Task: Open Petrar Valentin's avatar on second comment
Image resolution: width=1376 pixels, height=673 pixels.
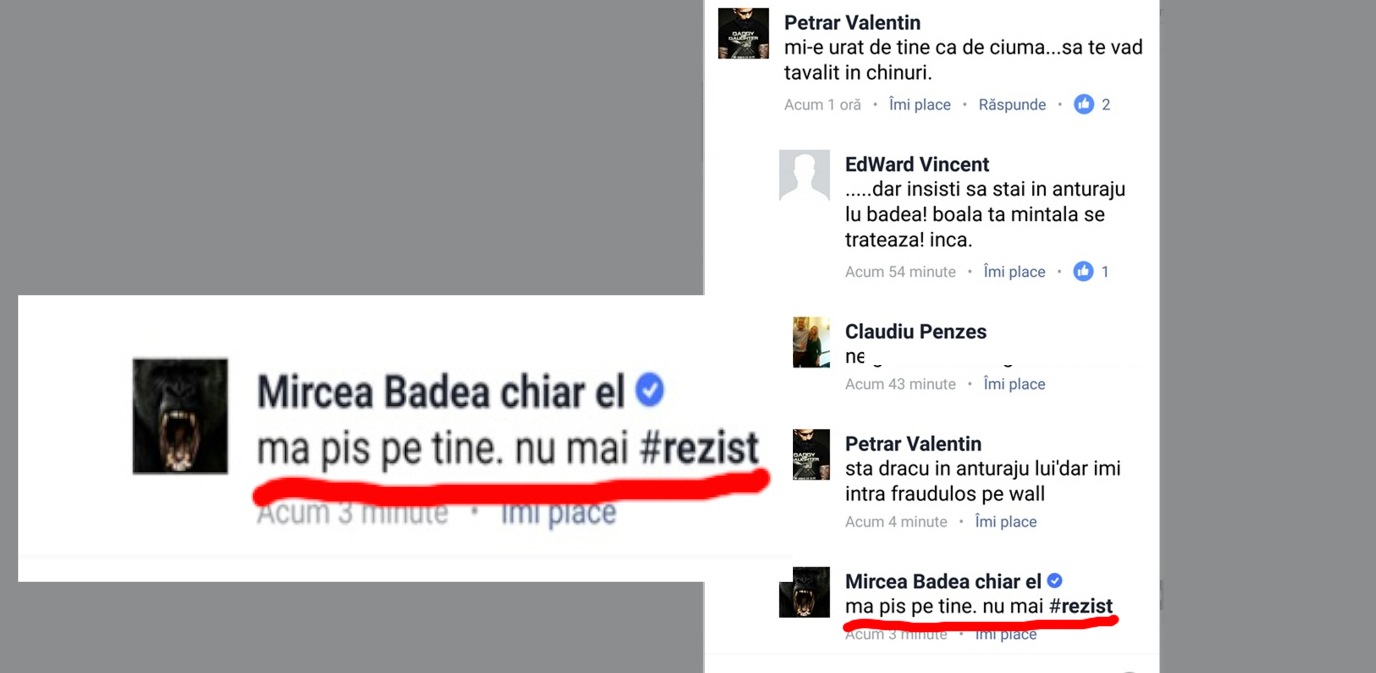Action: 811,455
